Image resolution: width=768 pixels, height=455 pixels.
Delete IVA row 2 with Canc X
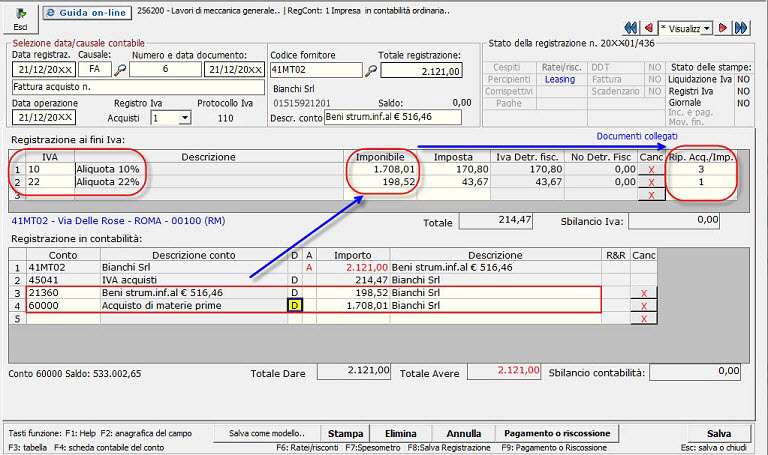(x=651, y=182)
